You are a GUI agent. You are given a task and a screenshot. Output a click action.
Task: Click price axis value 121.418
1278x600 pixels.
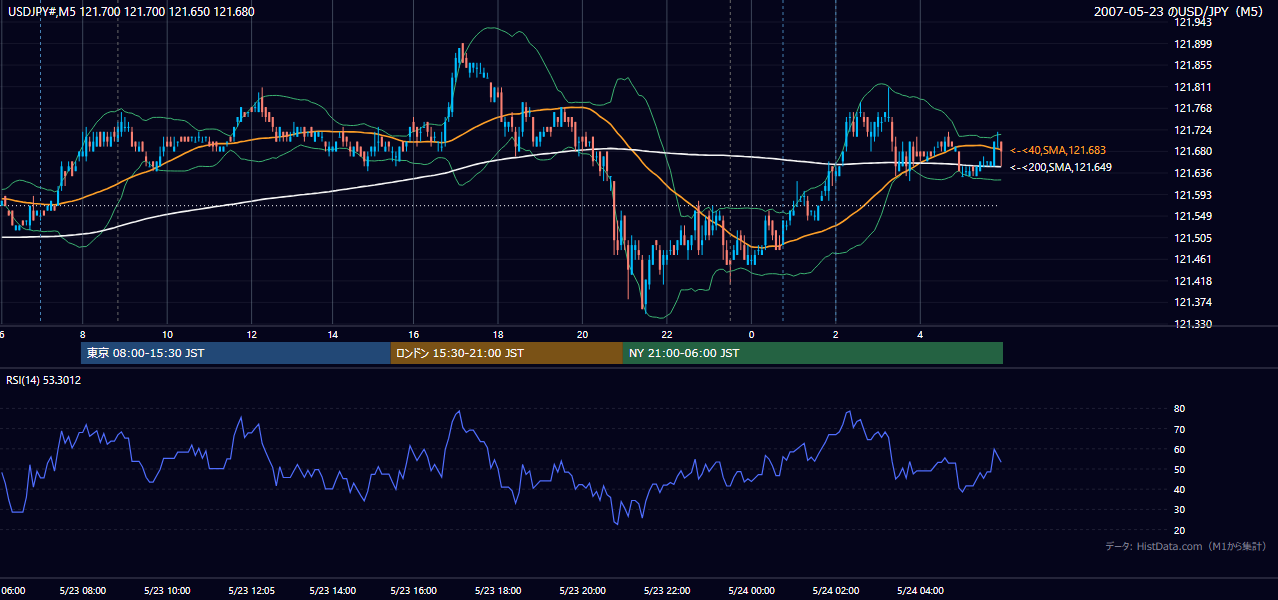point(1194,281)
